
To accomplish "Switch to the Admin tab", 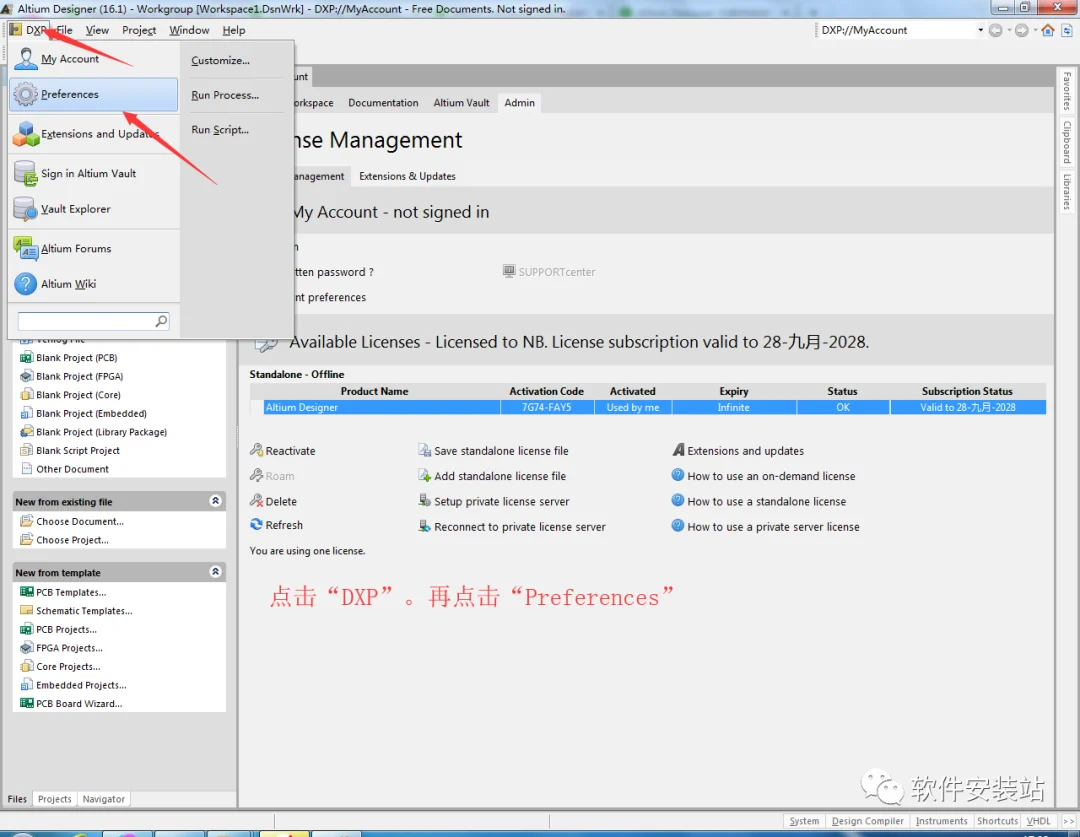I will click(519, 103).
